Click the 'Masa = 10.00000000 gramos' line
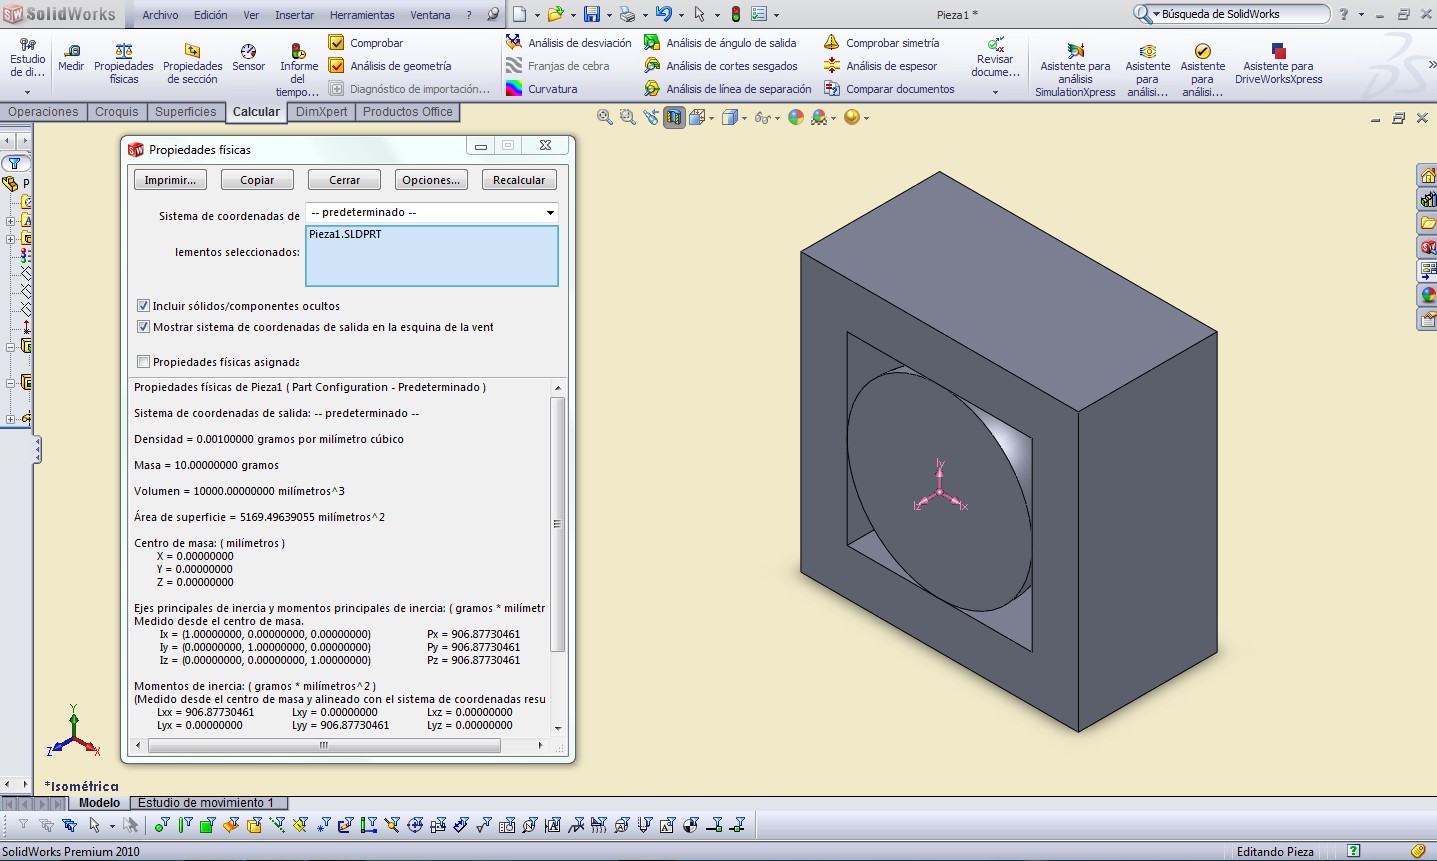 pos(206,465)
